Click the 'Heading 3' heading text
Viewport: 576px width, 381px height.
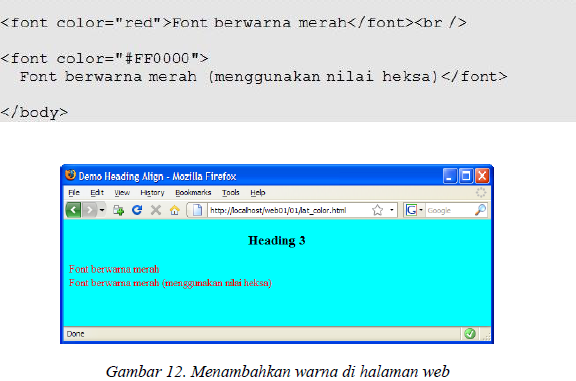pyautogui.click(x=277, y=241)
